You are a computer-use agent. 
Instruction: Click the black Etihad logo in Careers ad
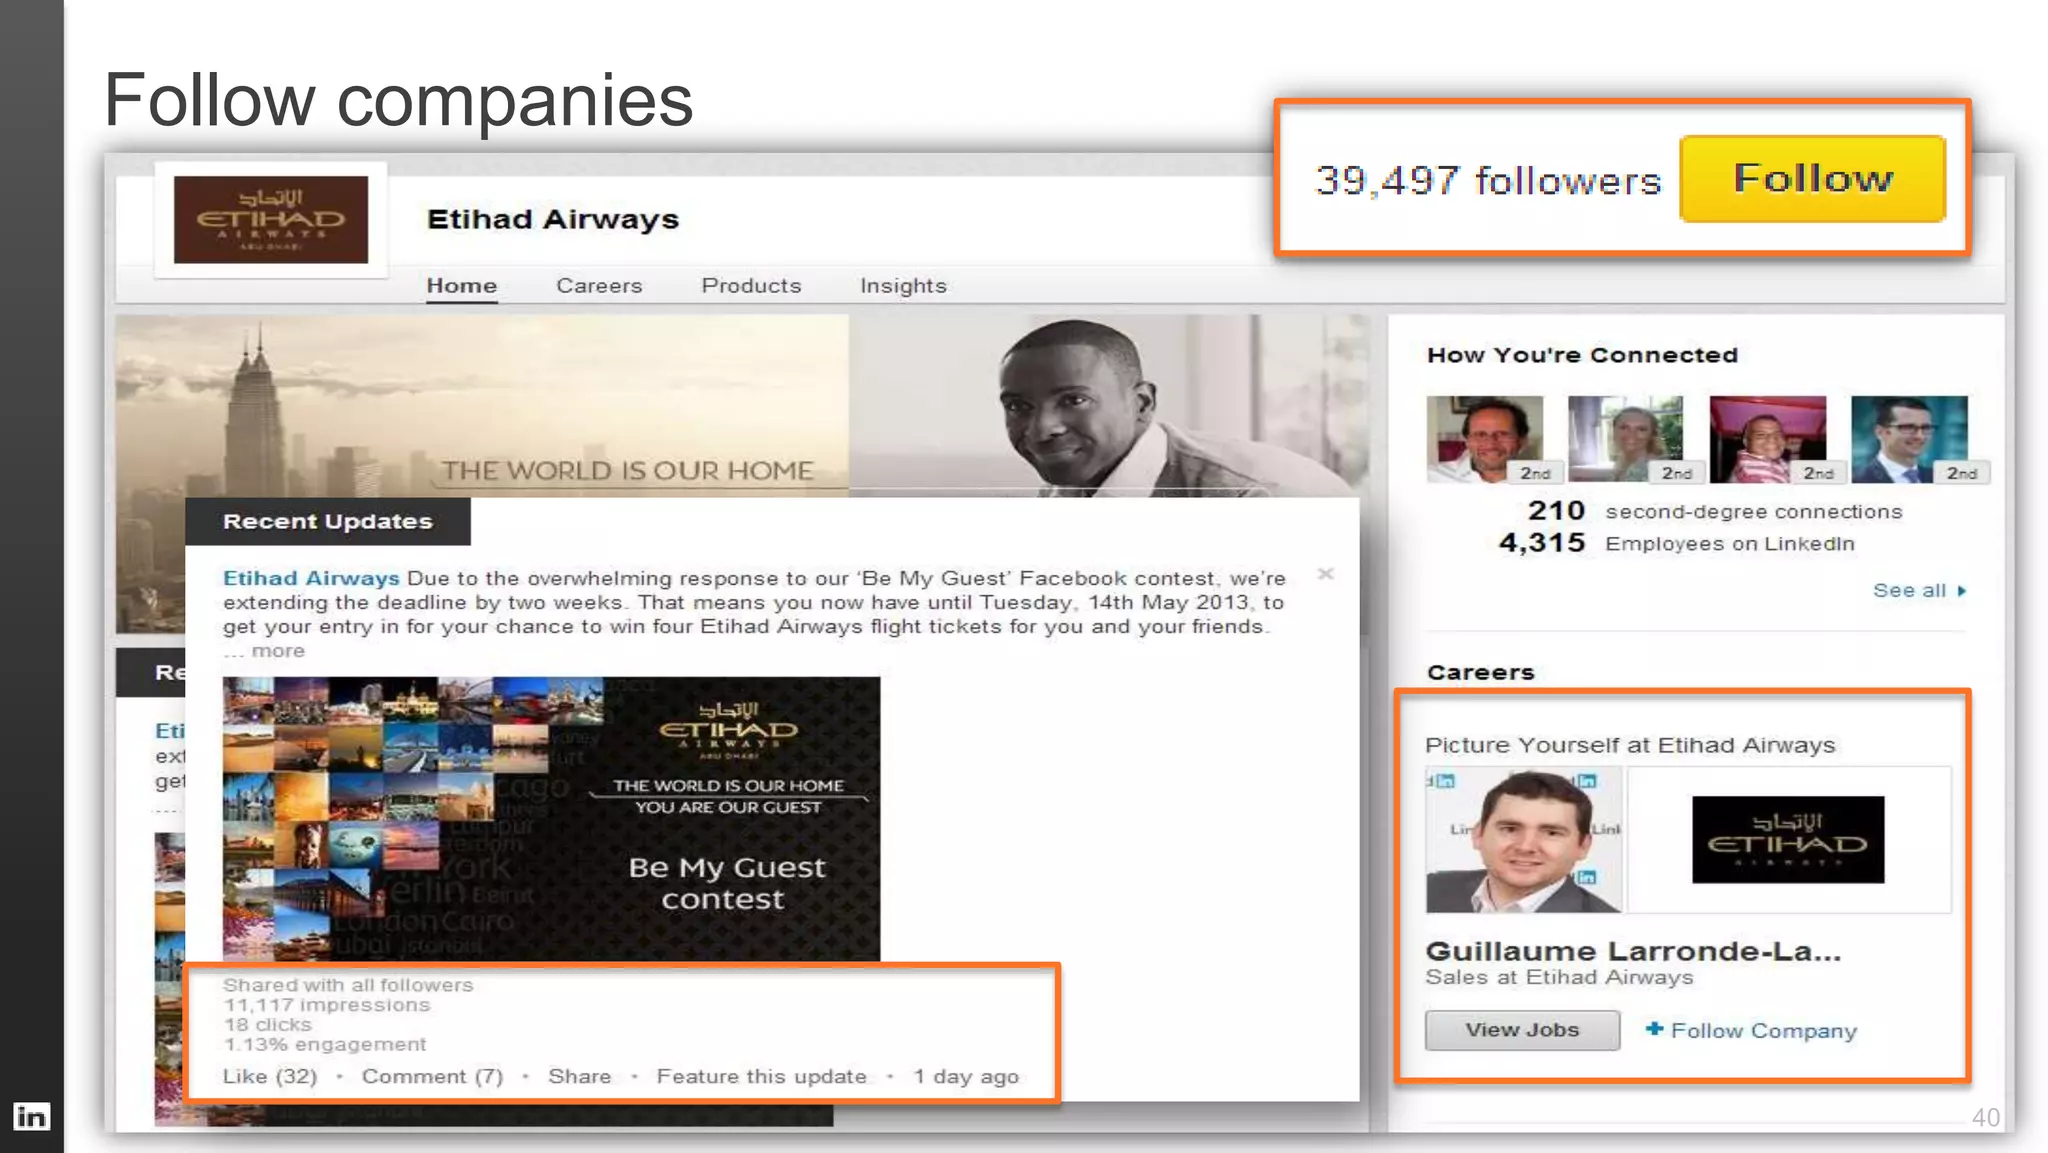coord(1788,840)
